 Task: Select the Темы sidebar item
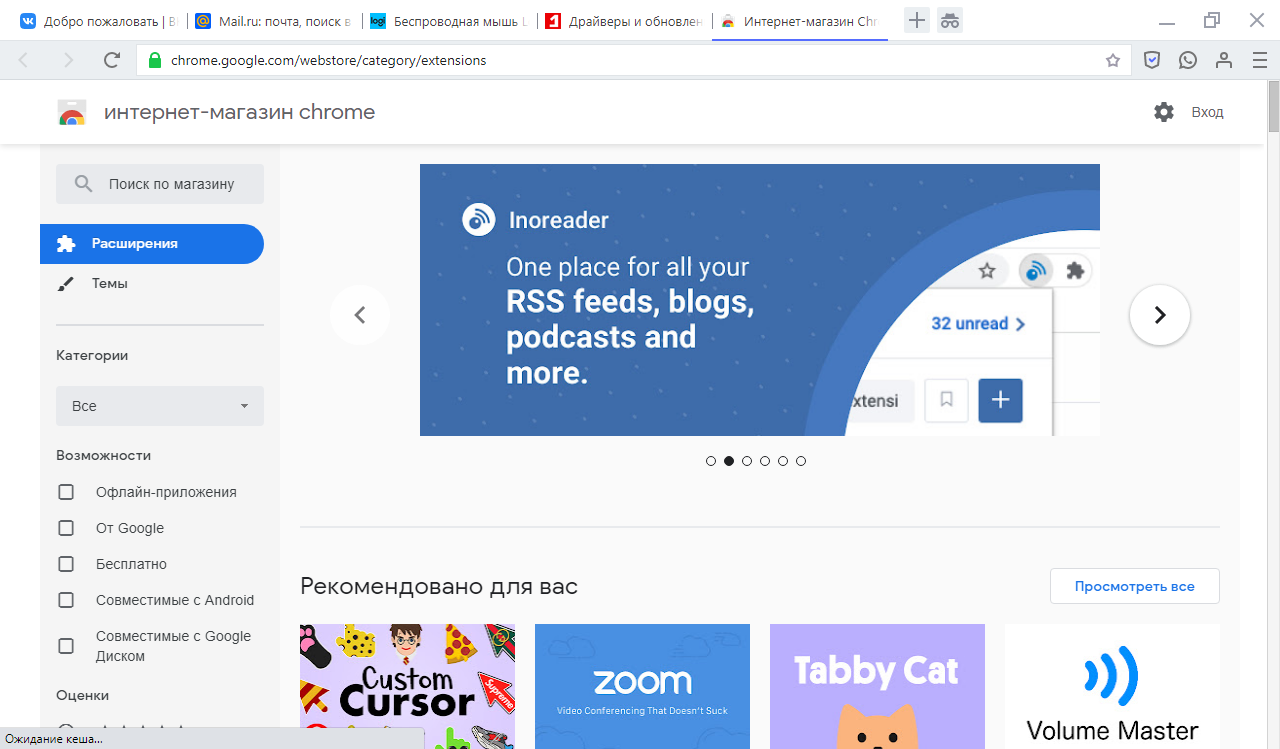[110, 283]
